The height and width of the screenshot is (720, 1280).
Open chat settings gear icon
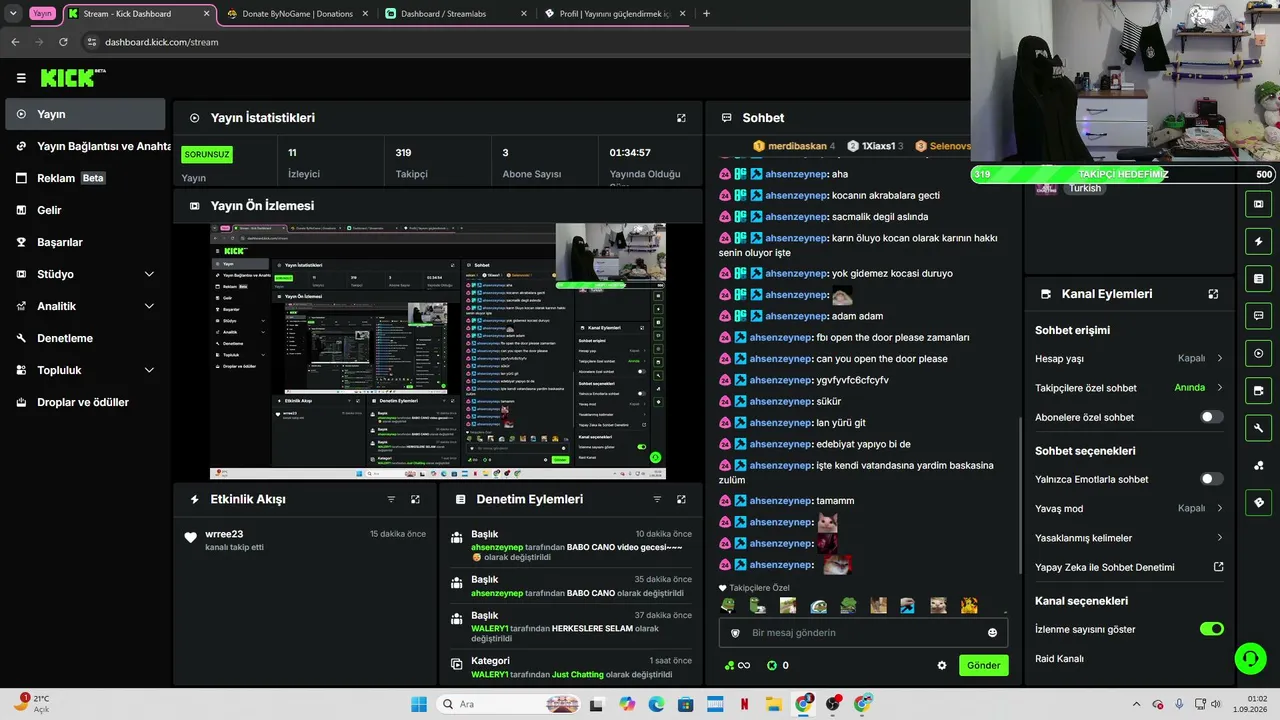(x=941, y=665)
